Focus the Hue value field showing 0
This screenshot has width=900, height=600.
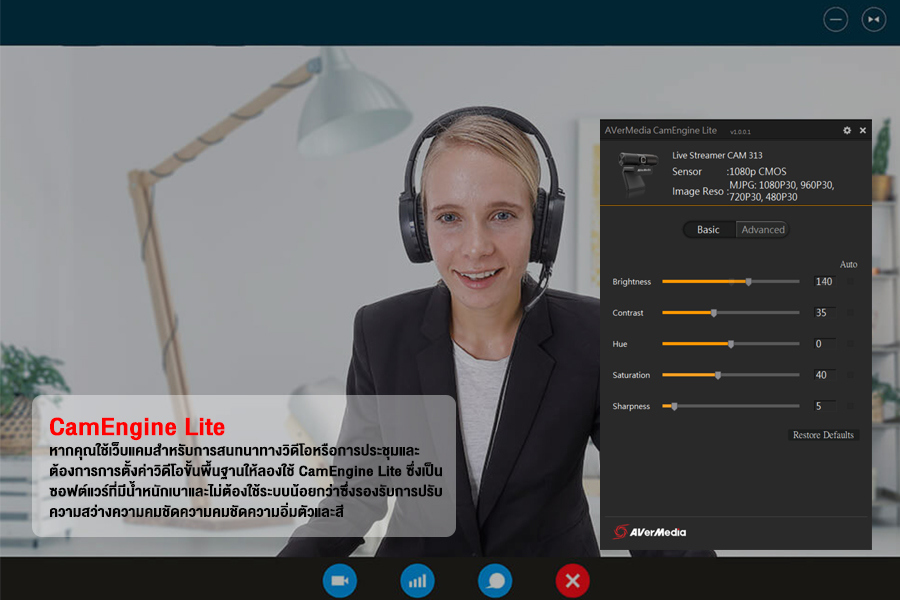pyautogui.click(x=824, y=344)
